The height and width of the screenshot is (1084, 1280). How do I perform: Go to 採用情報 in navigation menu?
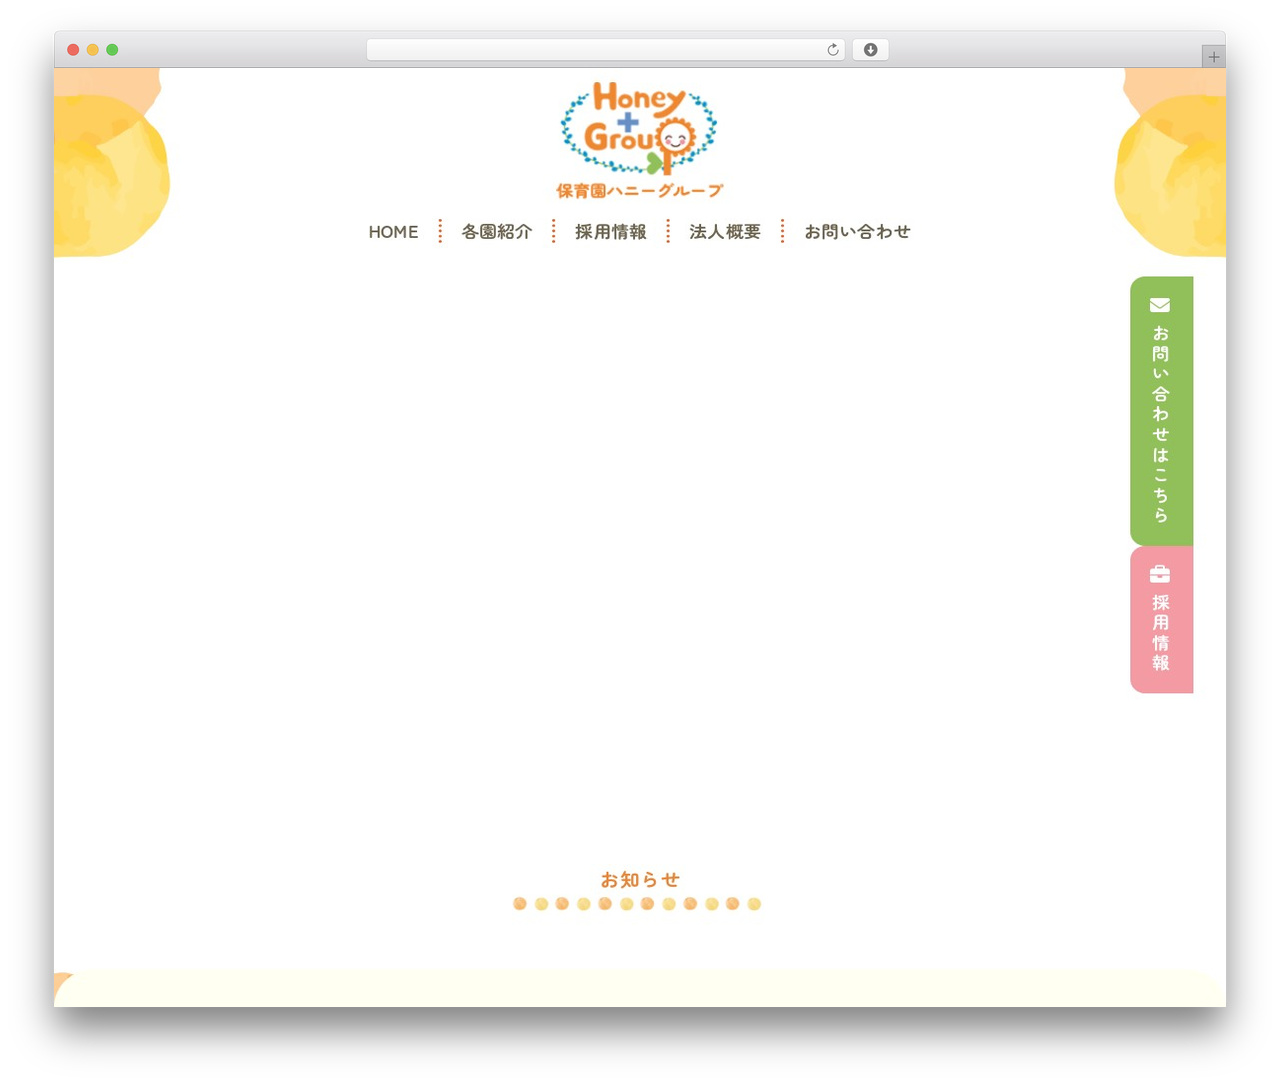[x=610, y=232]
